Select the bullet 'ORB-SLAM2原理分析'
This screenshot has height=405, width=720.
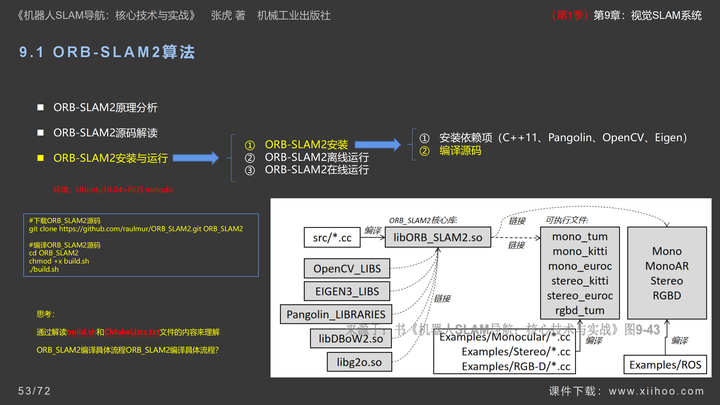pyautogui.click(x=105, y=107)
